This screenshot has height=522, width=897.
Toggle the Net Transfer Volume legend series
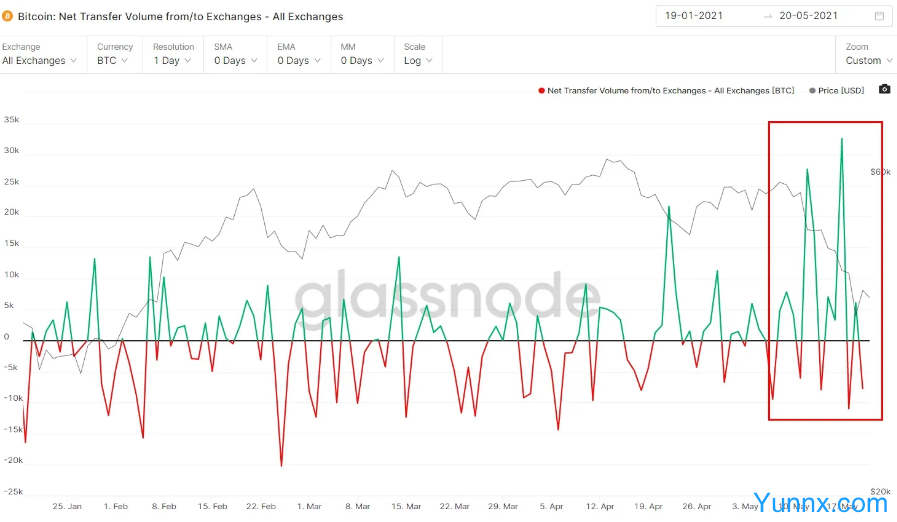[670, 90]
